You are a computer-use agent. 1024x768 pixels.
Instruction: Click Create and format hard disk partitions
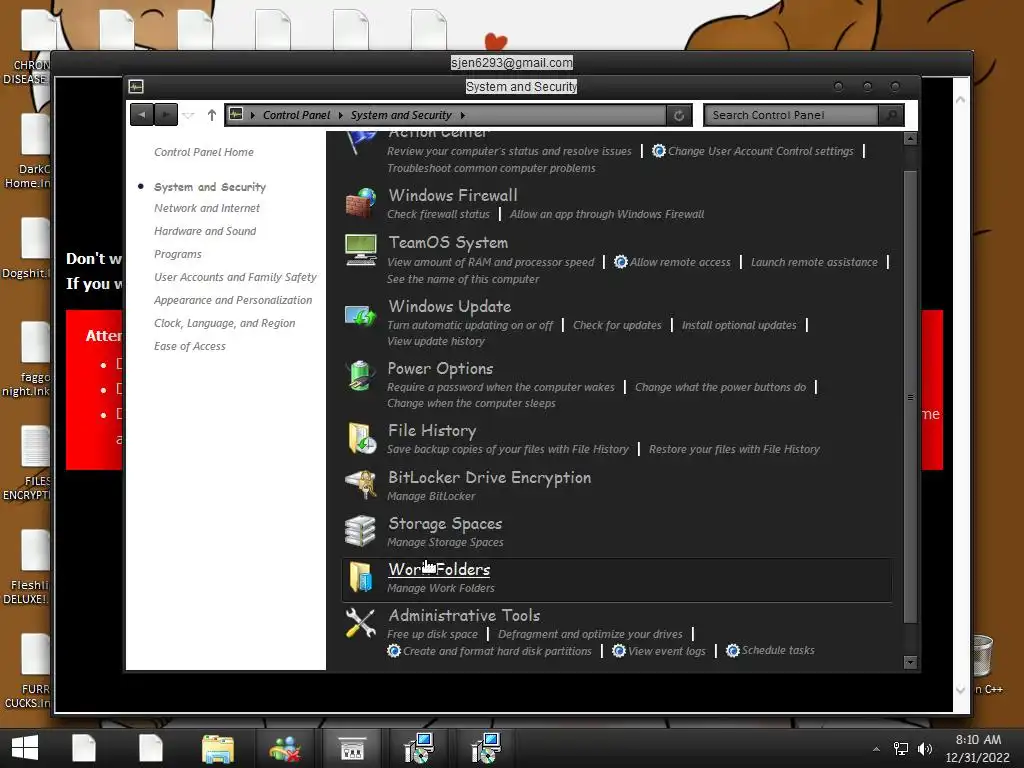pos(497,651)
